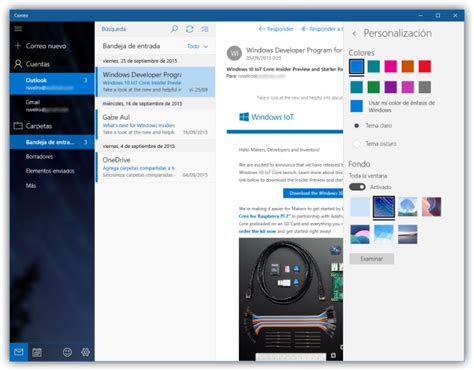Open the order the kit now link
Image resolution: width=474 pixels, height=371 pixels.
[x=257, y=231]
